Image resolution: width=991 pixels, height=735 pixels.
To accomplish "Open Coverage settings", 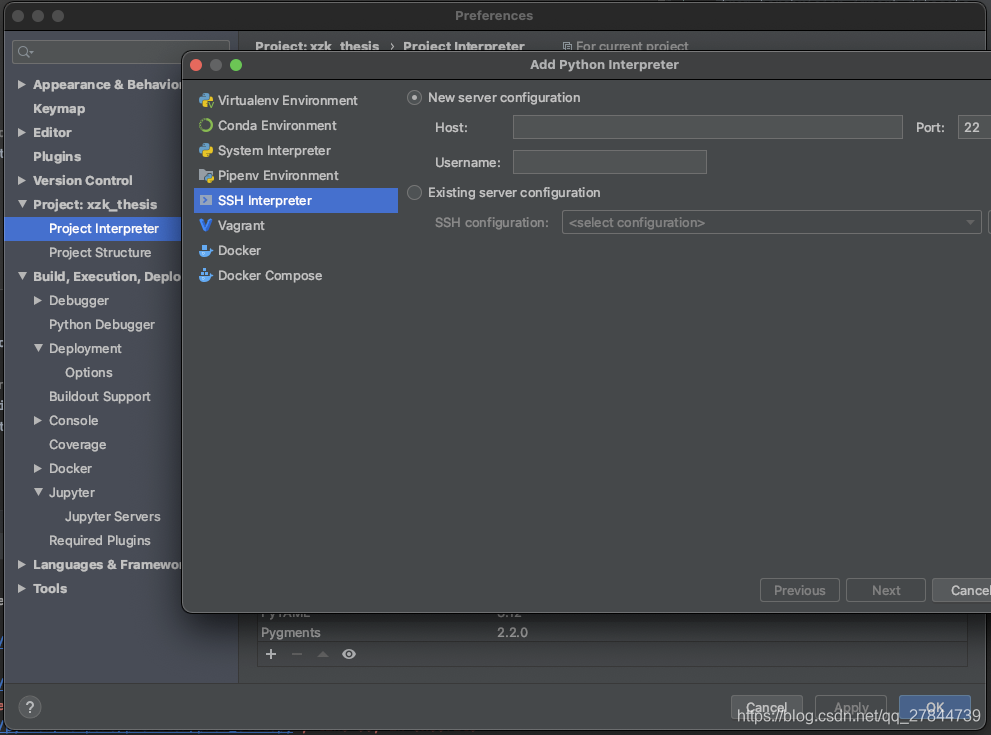I will pyautogui.click(x=78, y=444).
